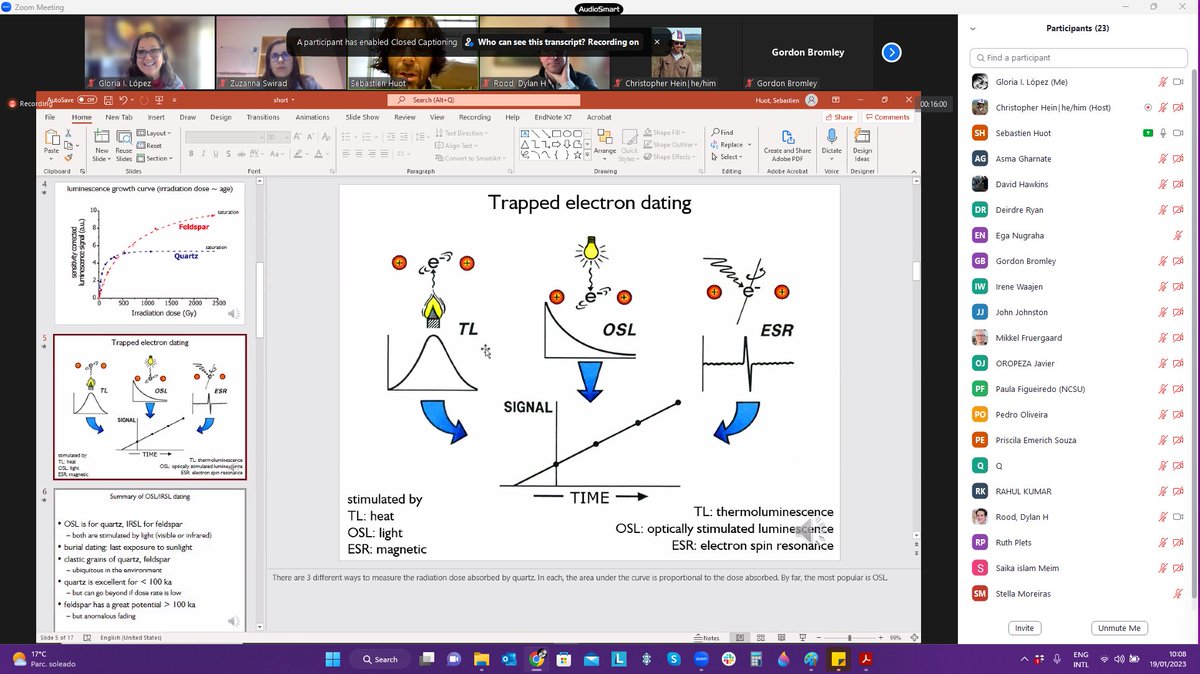Open Design Ideas pane
Screen dimensions: 1200x674
(862, 143)
